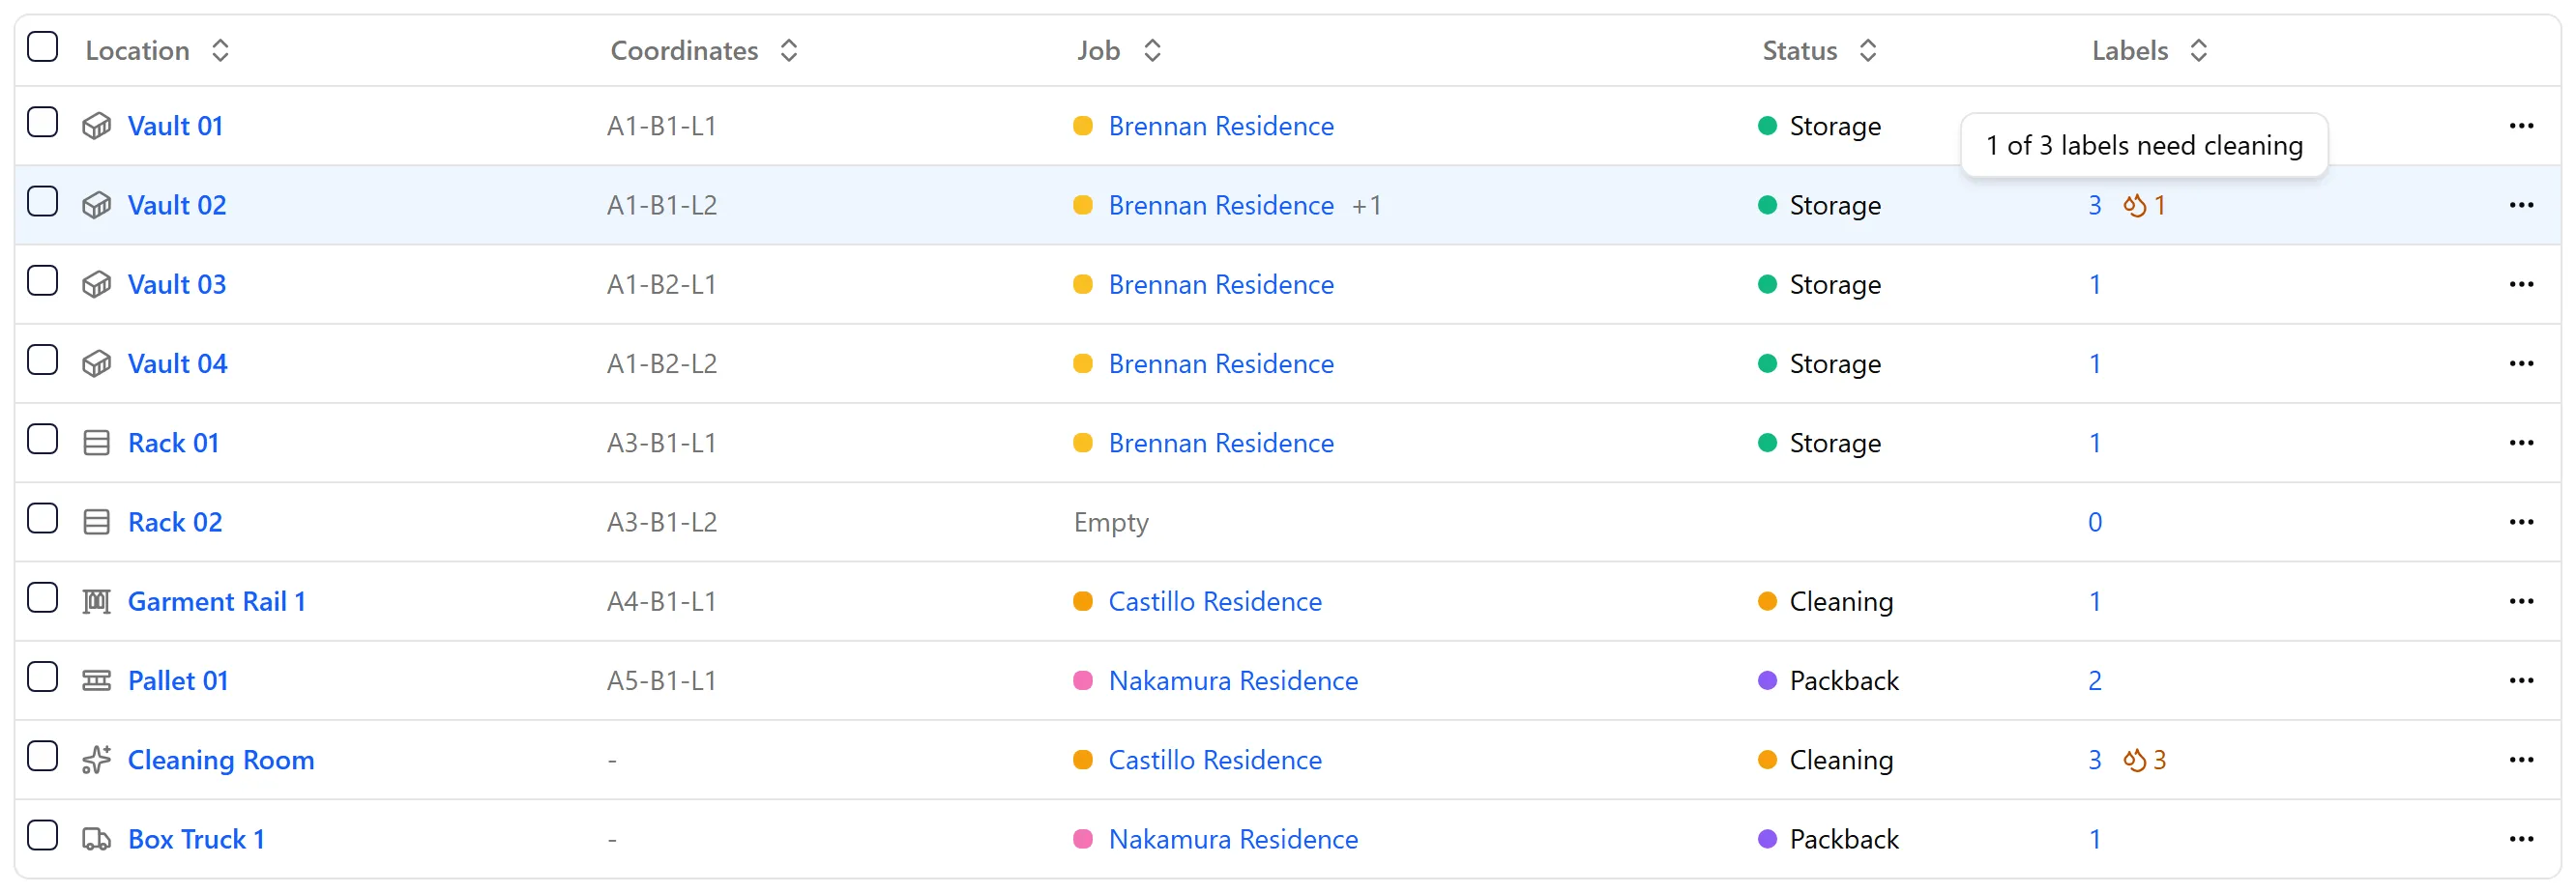Toggle the select-all checkbox in the header
The height and width of the screenshot is (893, 2576).
(42, 47)
